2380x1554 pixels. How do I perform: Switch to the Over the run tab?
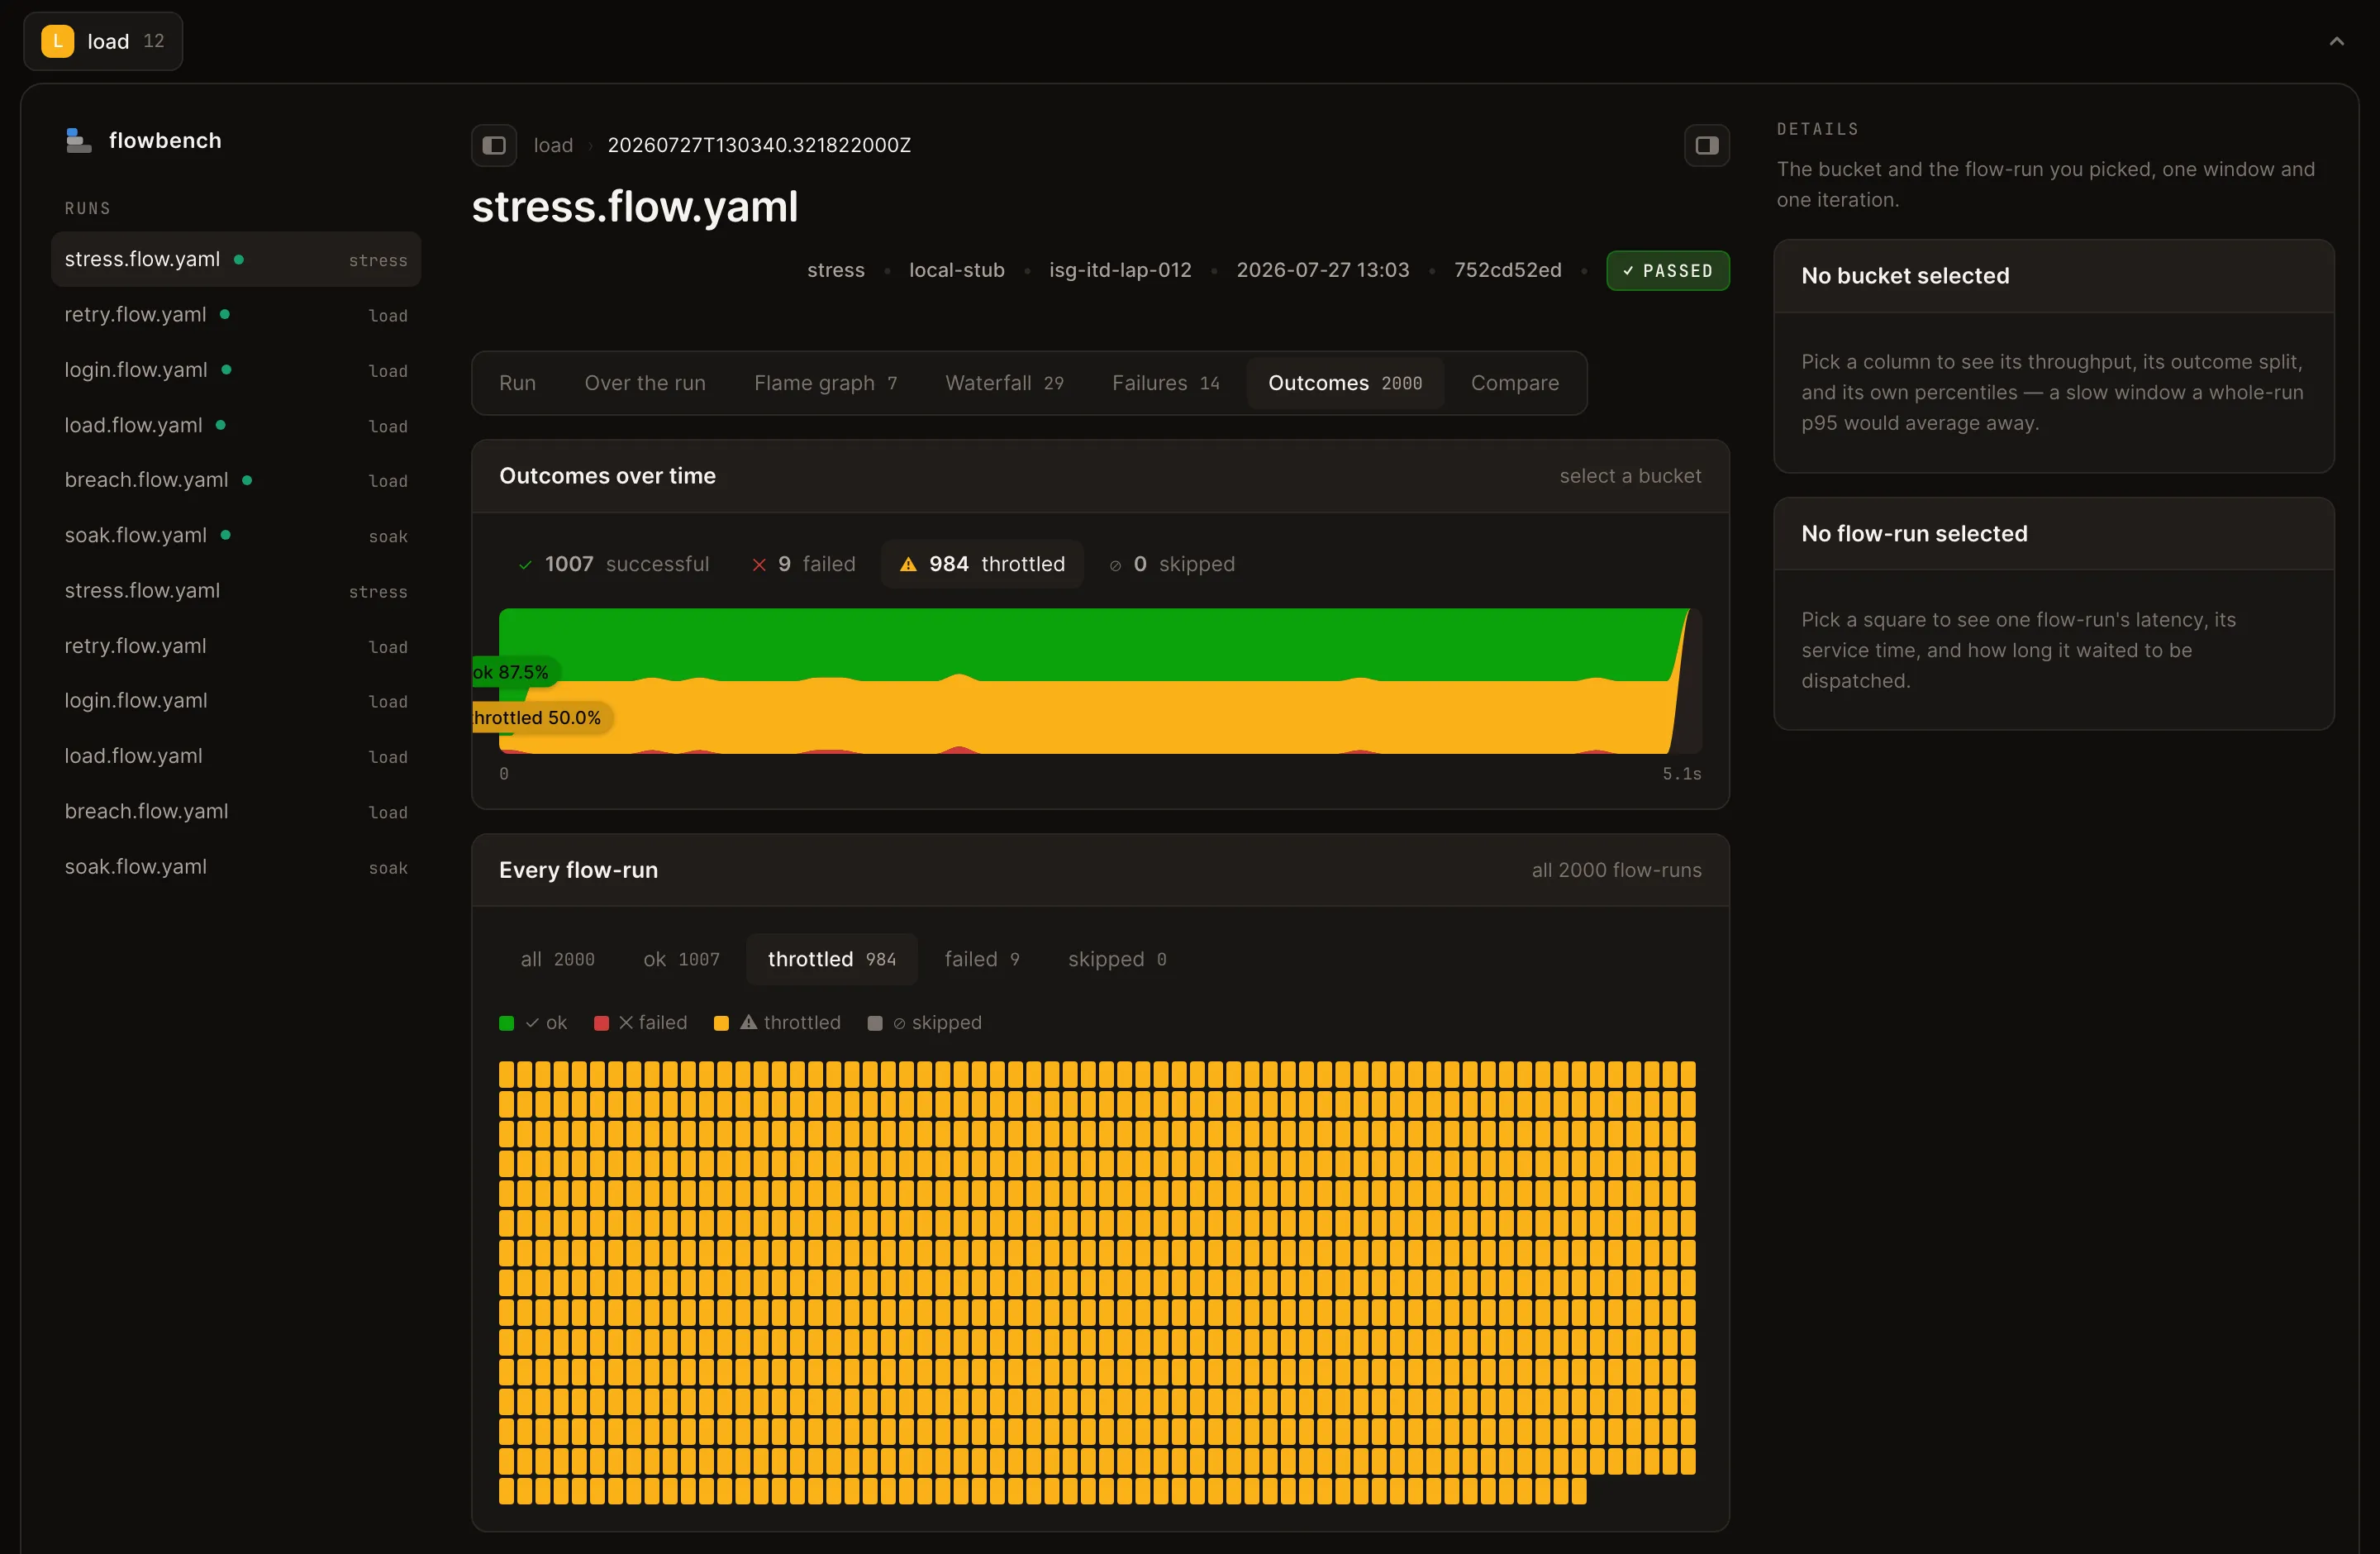[645, 383]
